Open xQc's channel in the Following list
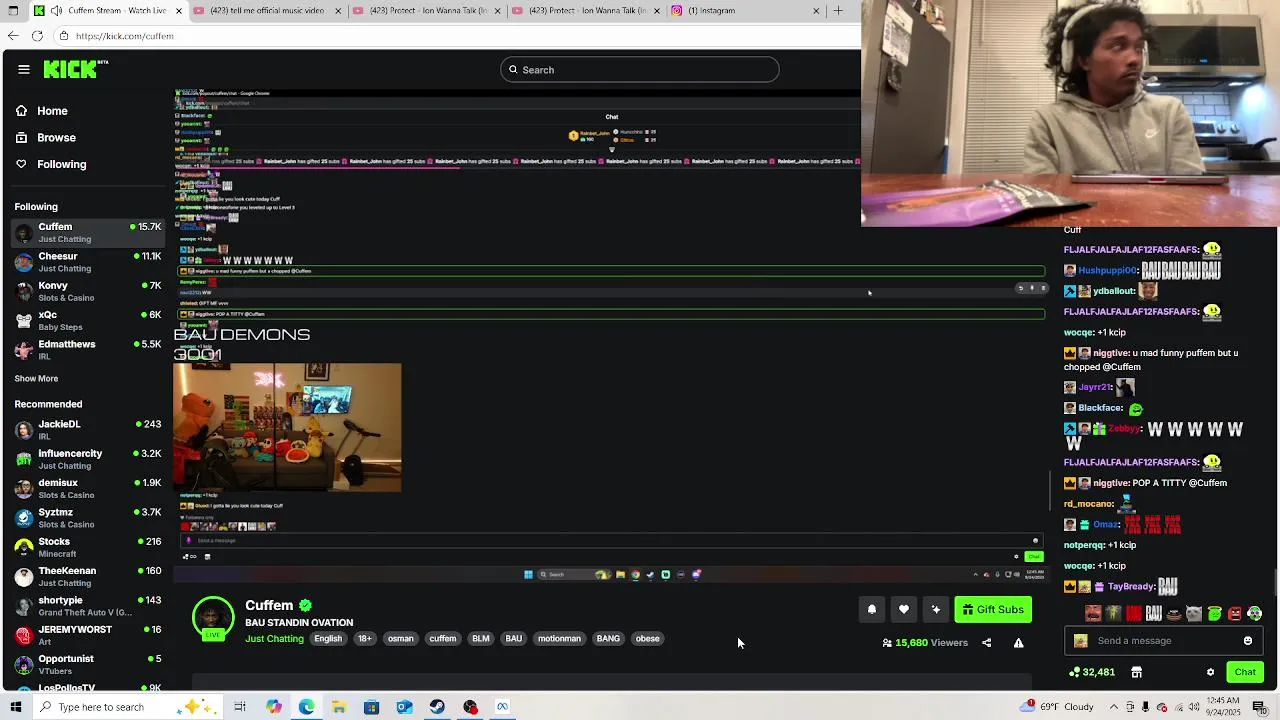1280x720 pixels. (x=88, y=321)
